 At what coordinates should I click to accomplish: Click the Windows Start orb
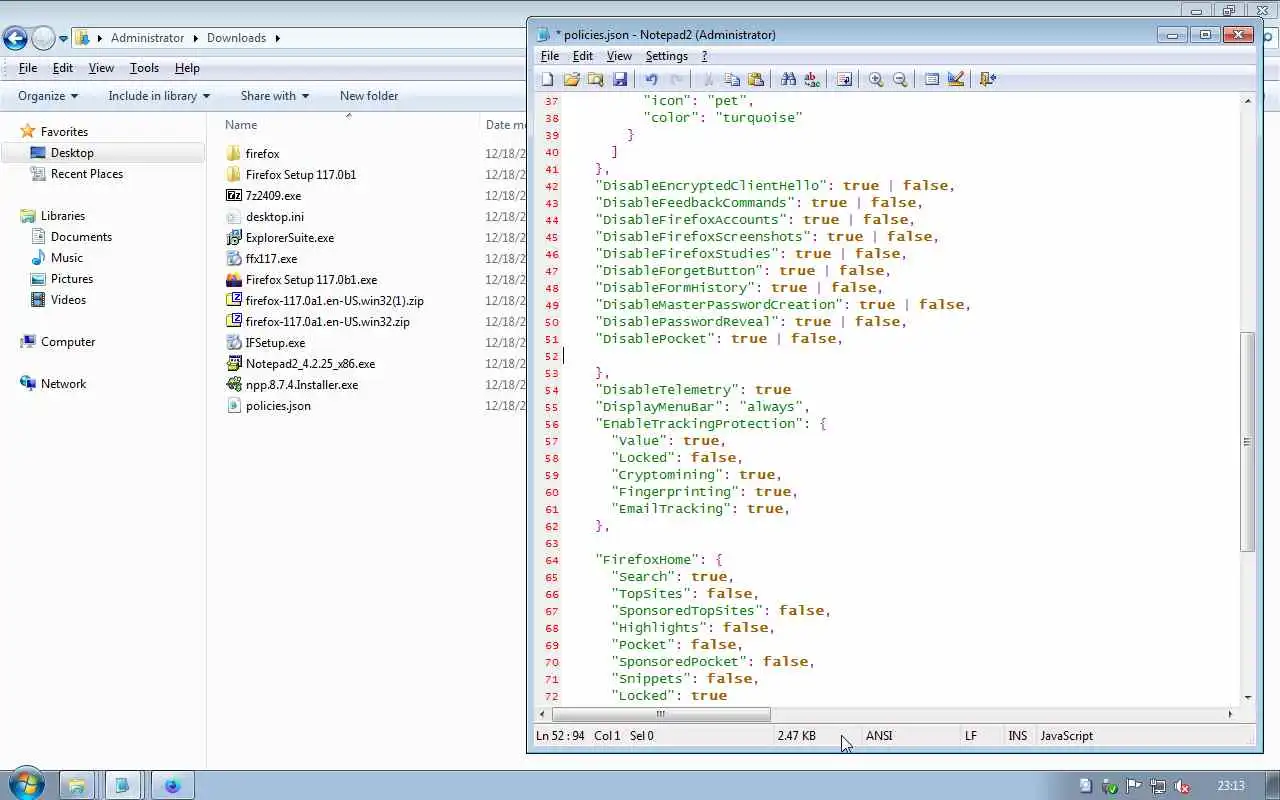click(26, 784)
